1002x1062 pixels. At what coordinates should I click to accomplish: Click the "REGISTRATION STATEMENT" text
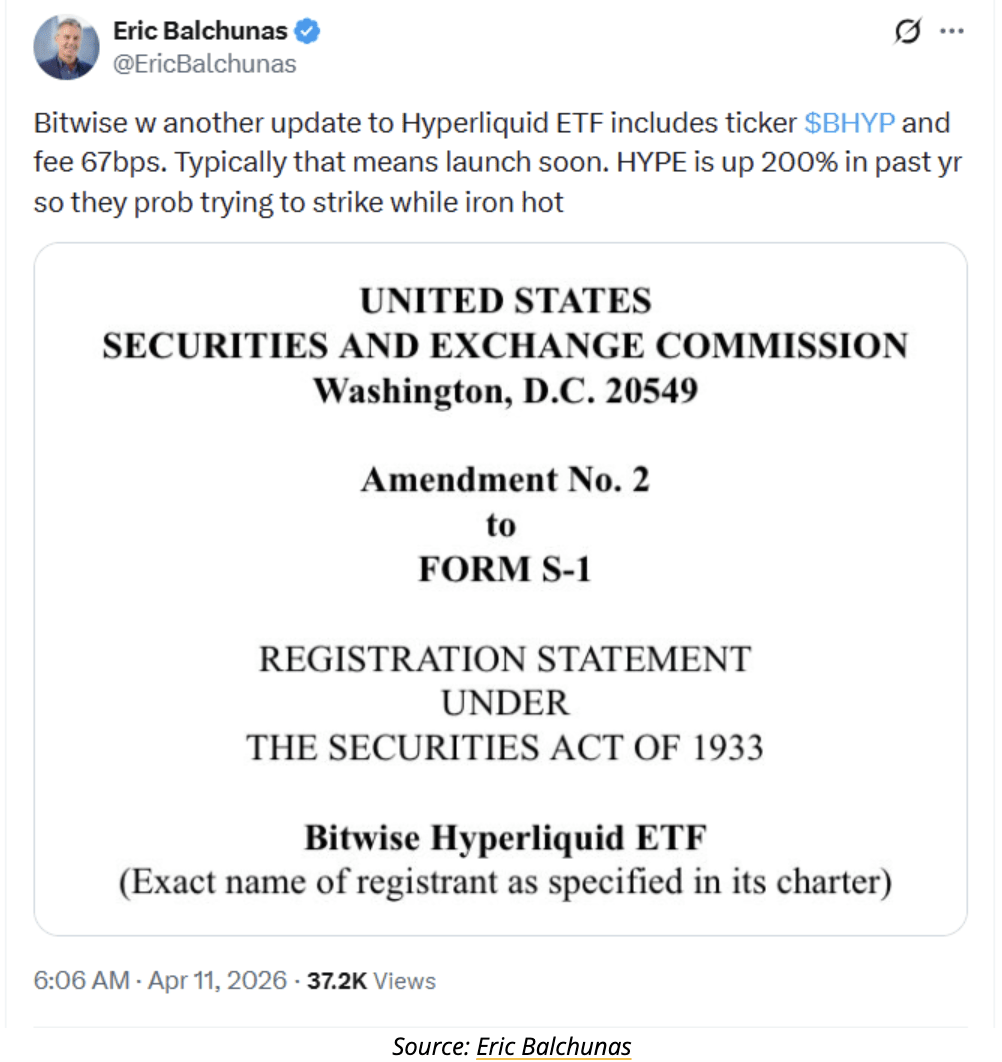coord(505,659)
